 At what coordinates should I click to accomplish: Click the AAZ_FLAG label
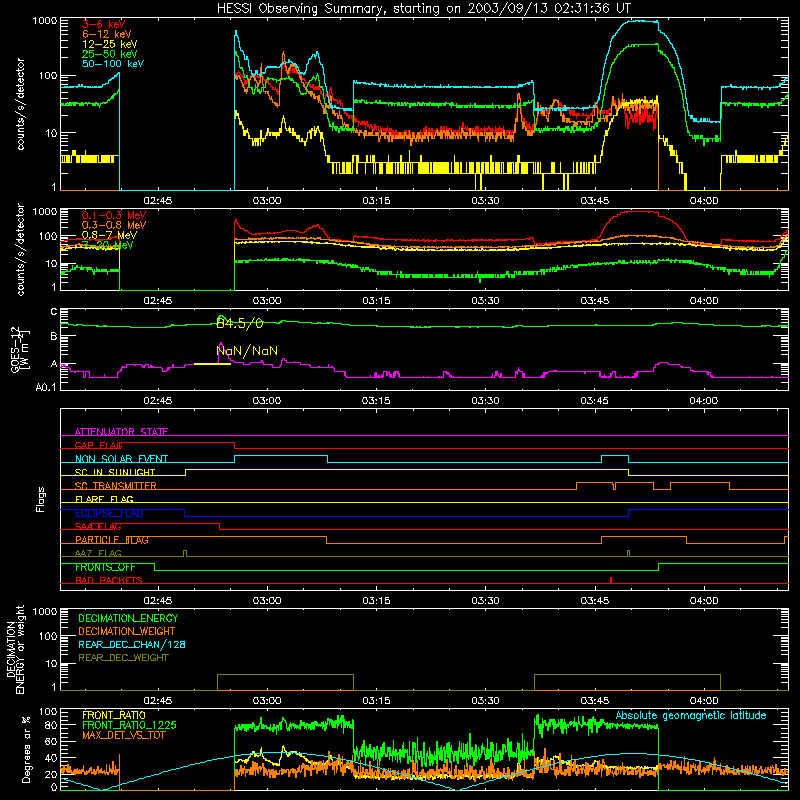click(x=98, y=553)
